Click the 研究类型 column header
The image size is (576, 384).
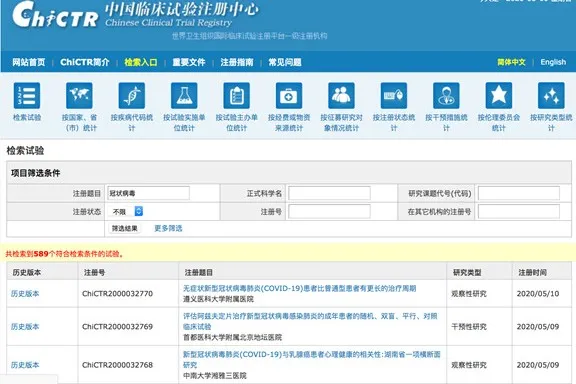coord(467,272)
